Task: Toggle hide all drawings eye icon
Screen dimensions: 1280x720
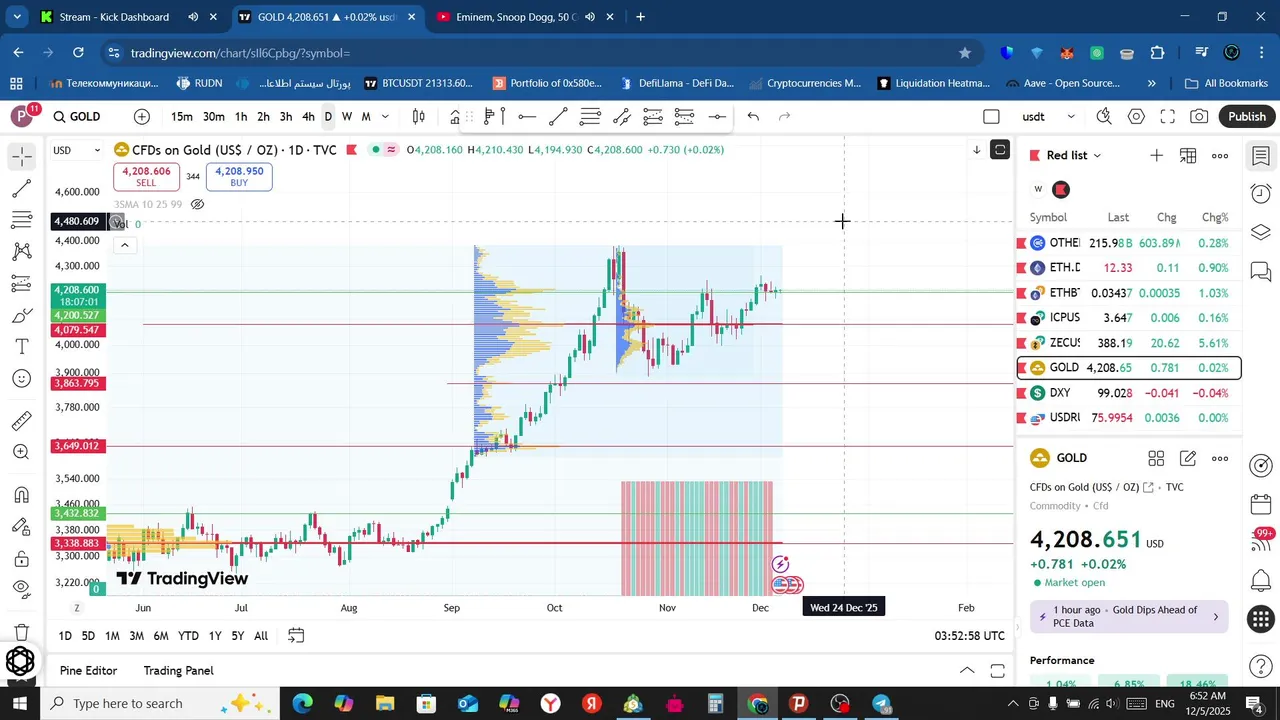Action: 22,590
